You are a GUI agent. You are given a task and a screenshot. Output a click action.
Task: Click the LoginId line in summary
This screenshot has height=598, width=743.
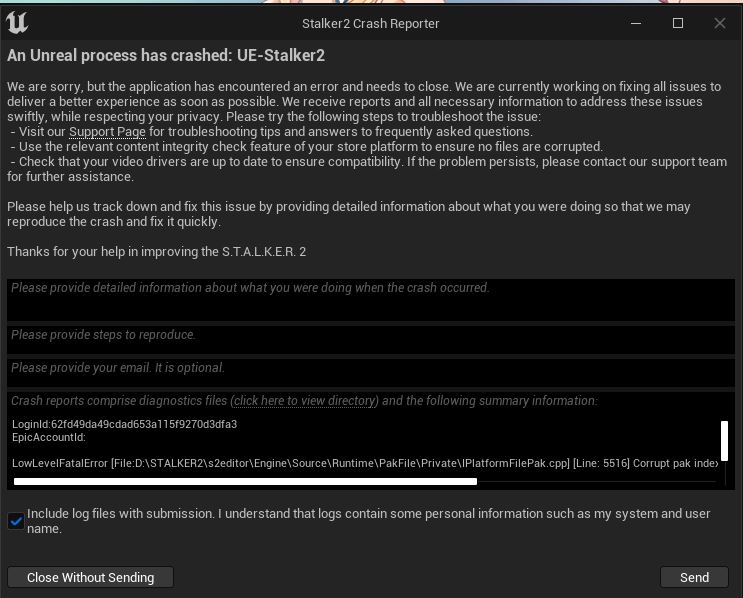(124, 424)
